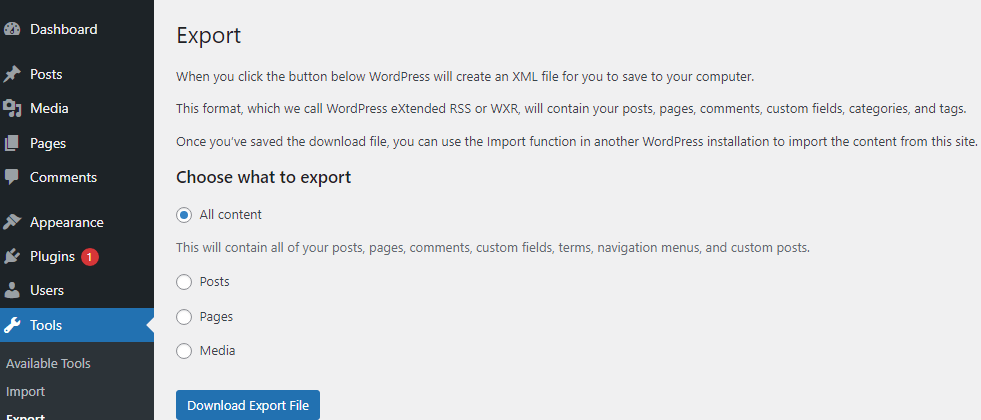Select the Posts export radio button
The image size is (981, 420).
[184, 282]
